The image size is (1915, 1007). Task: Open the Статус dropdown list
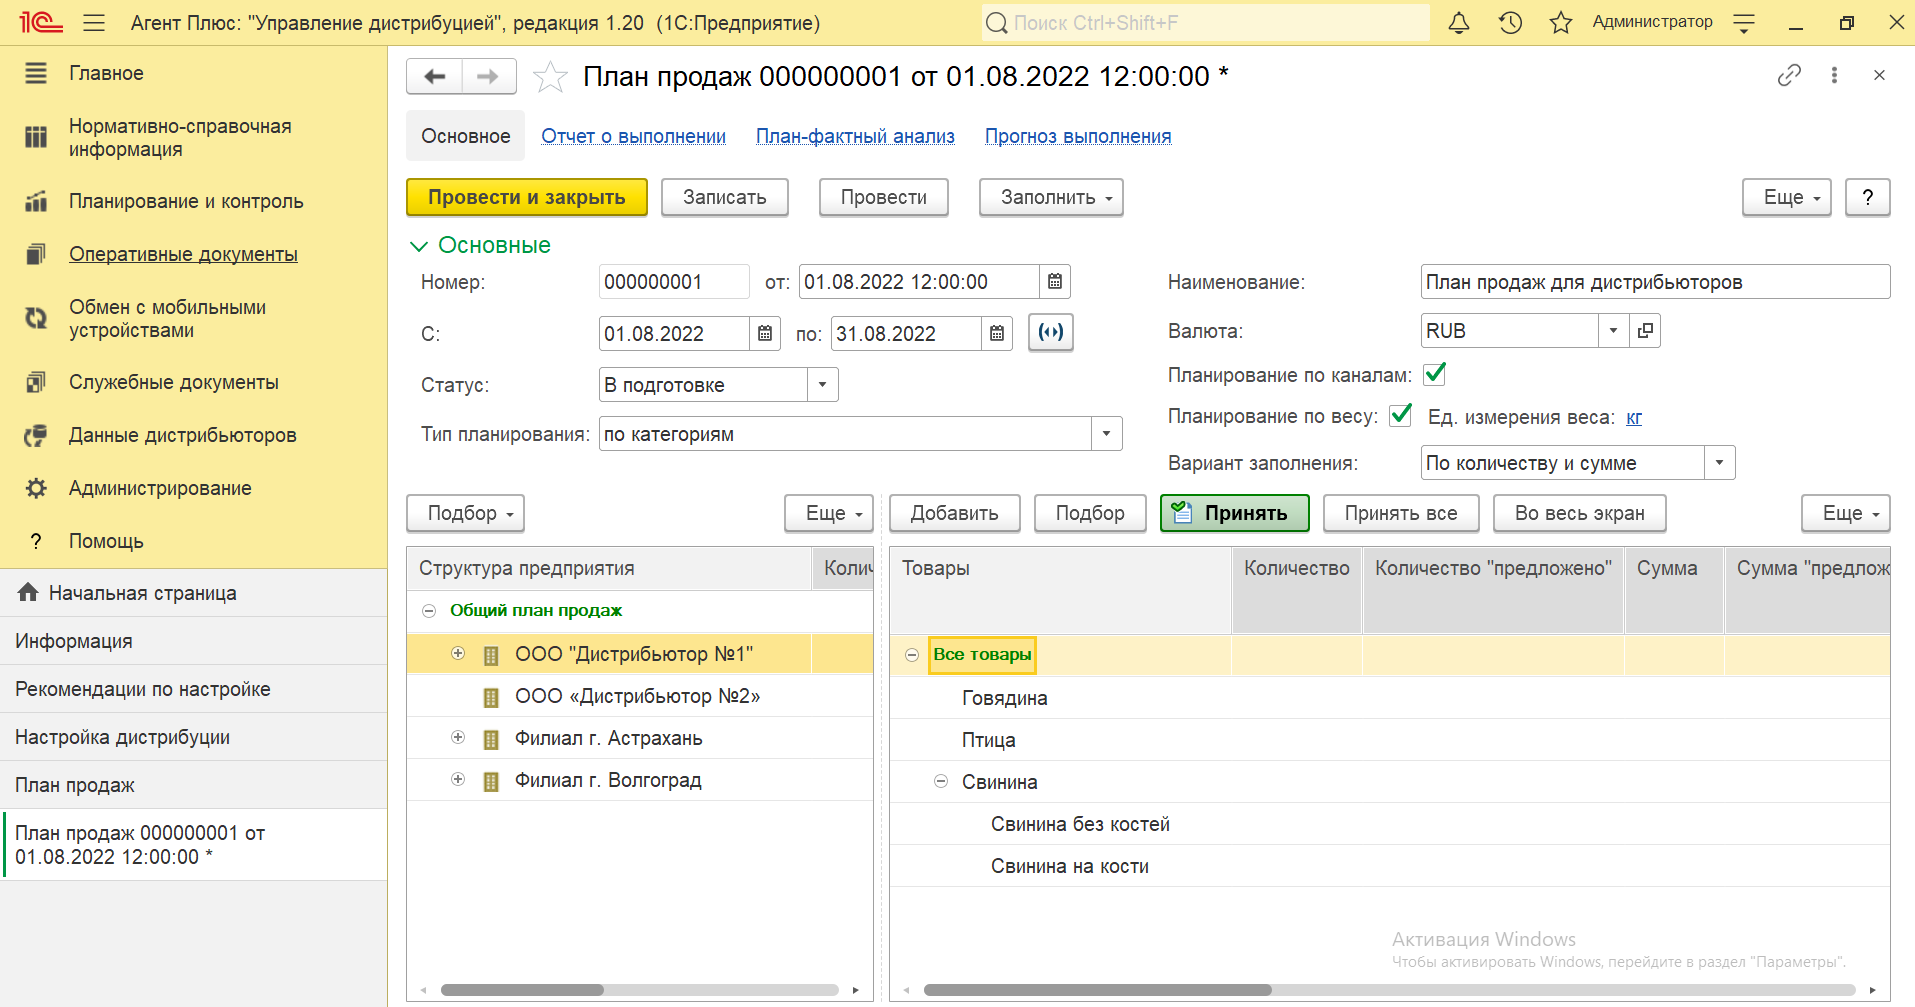coord(822,385)
